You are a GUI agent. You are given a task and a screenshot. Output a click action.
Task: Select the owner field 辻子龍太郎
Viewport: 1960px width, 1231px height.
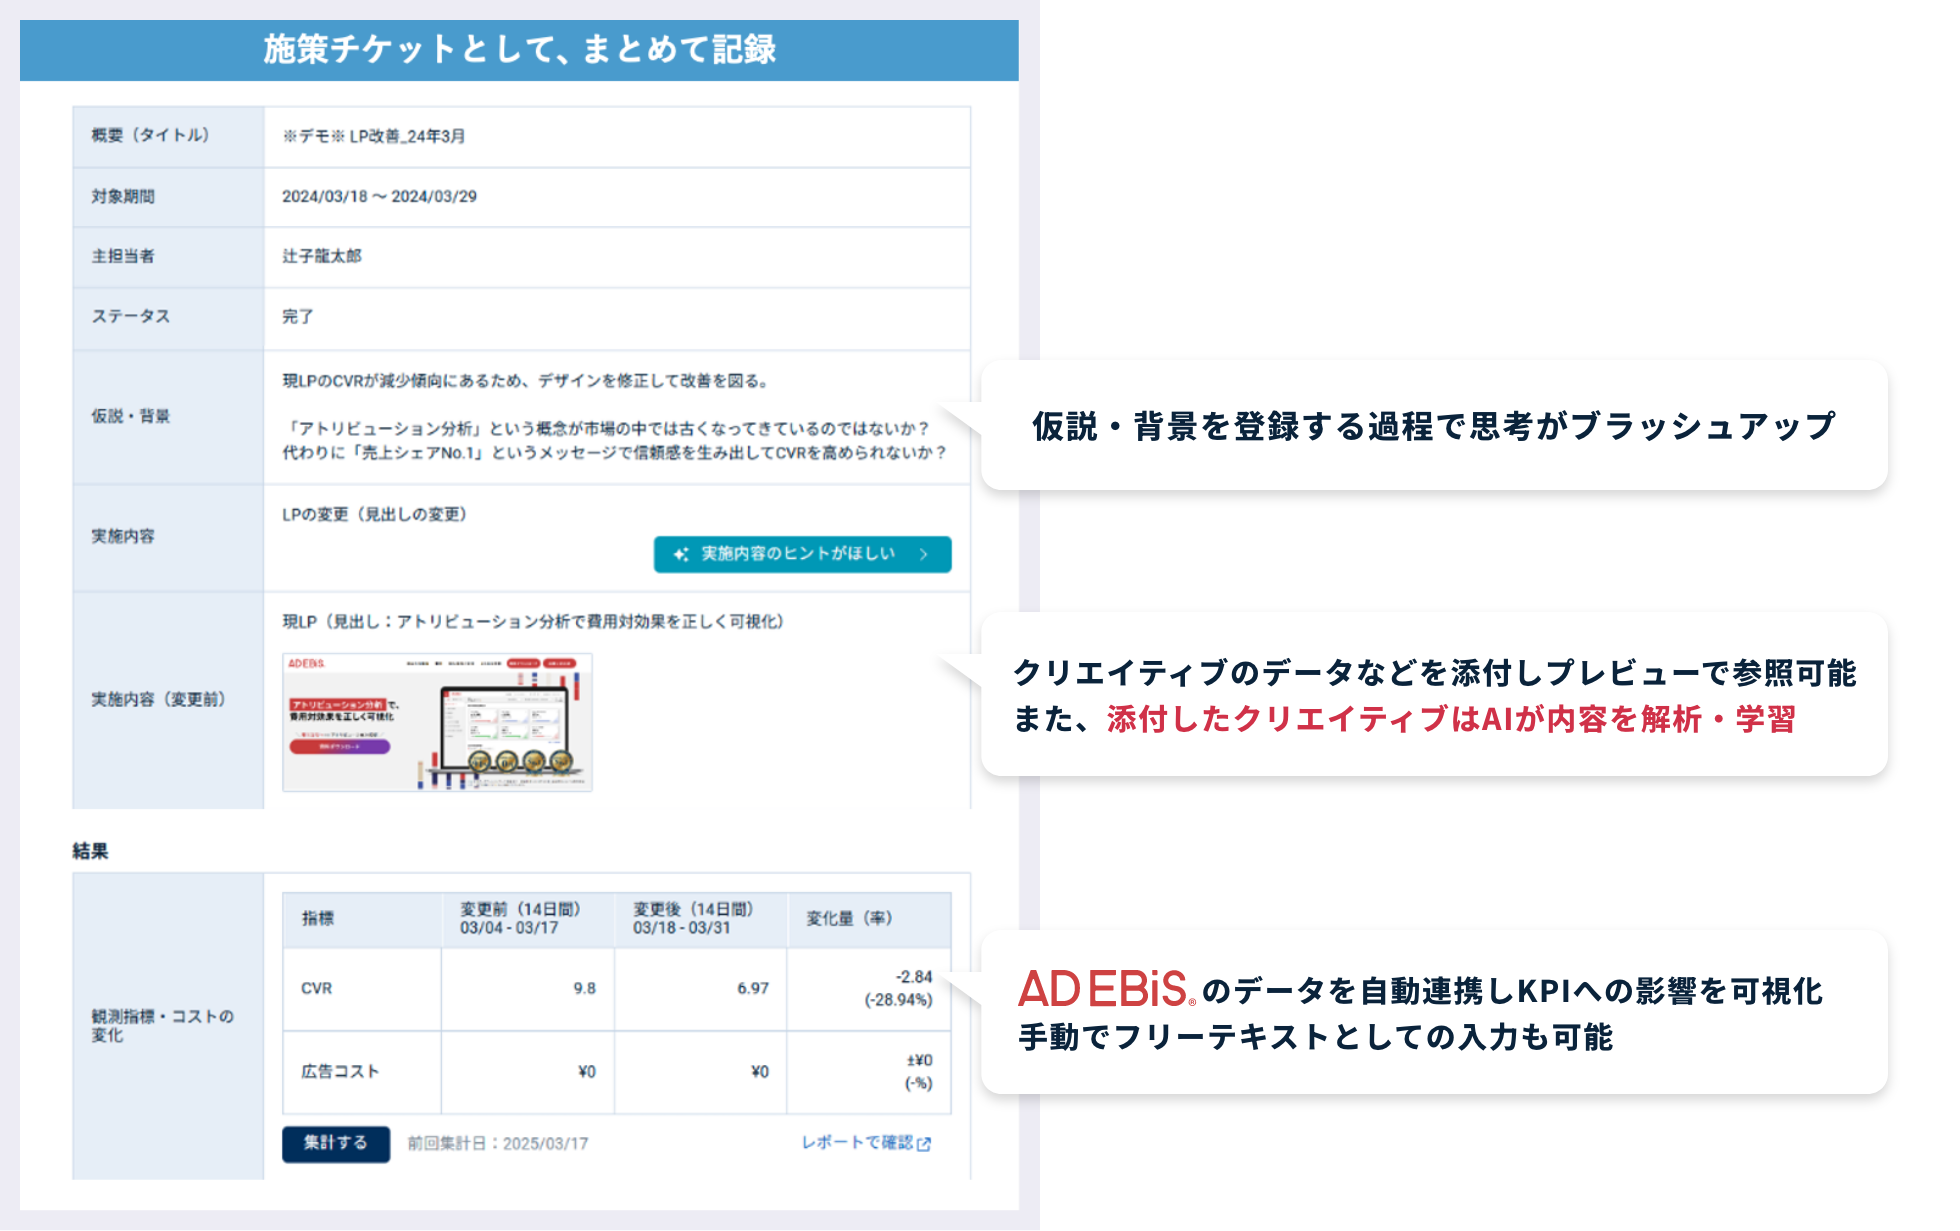click(322, 257)
